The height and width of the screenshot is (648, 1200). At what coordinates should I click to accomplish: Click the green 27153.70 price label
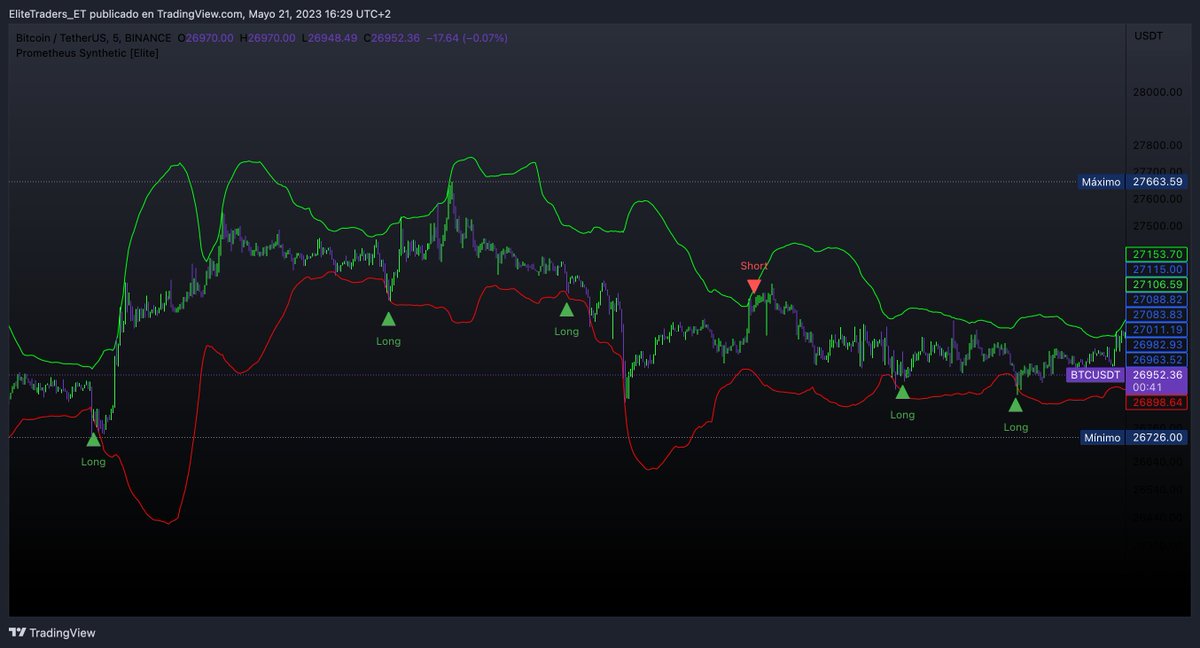pos(1158,254)
